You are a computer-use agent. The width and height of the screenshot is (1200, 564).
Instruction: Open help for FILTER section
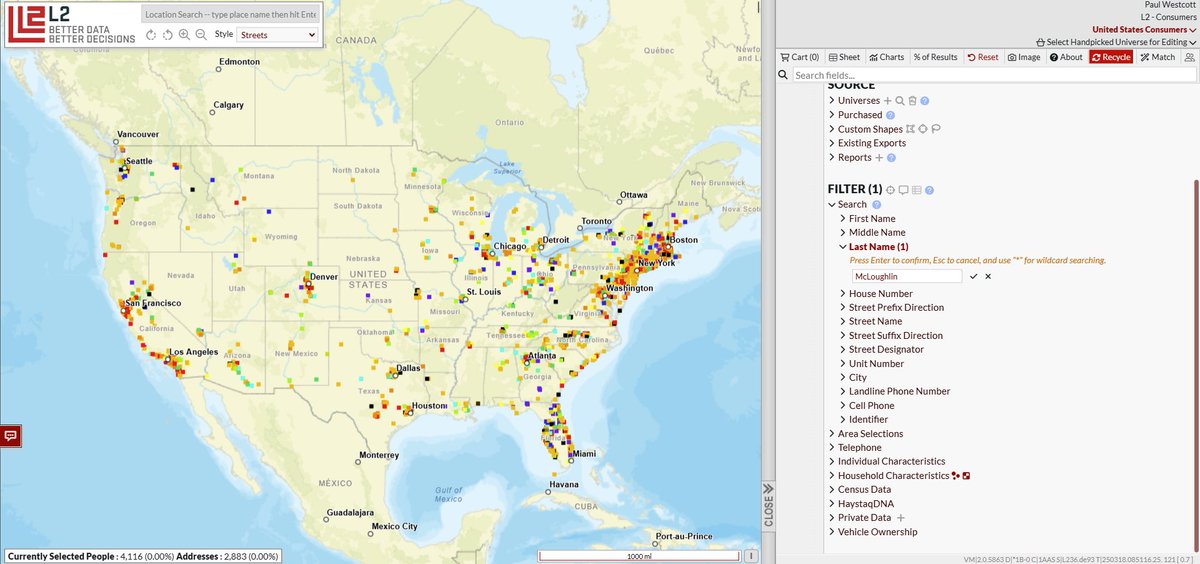tap(929, 190)
